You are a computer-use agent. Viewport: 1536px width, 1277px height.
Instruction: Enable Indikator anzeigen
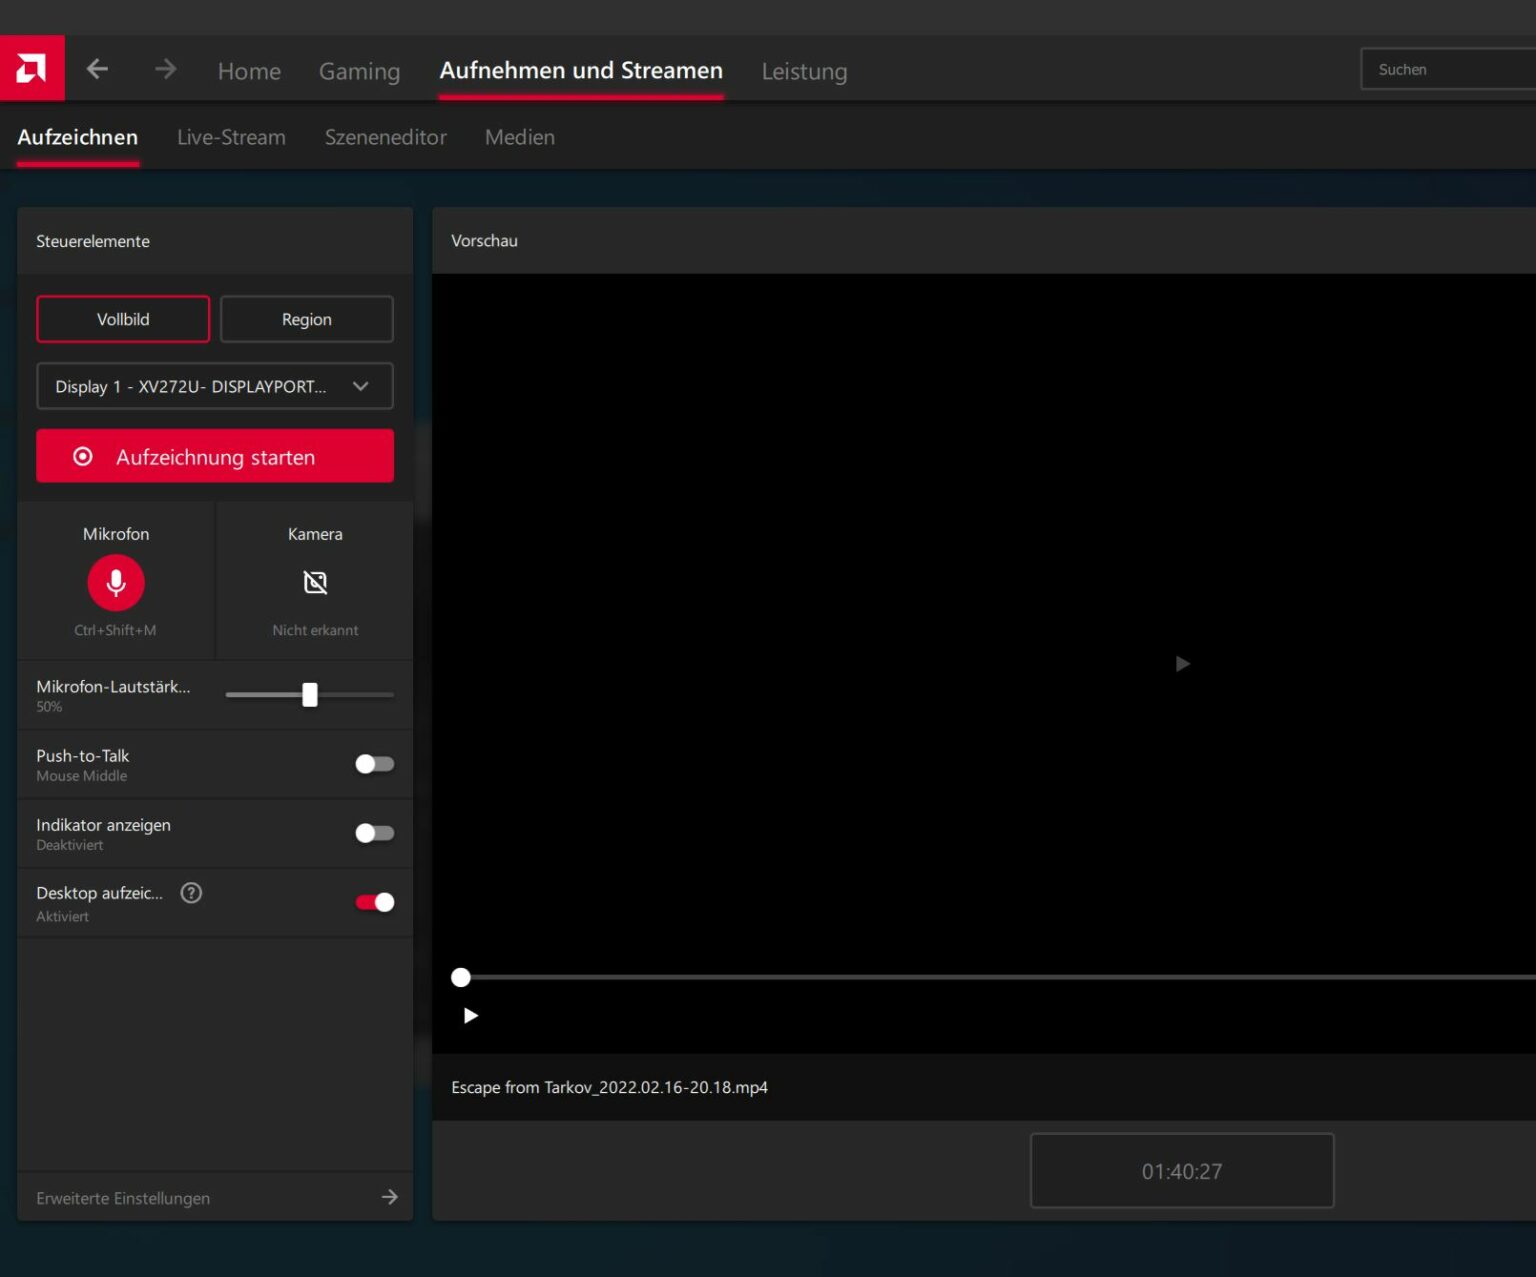(374, 832)
